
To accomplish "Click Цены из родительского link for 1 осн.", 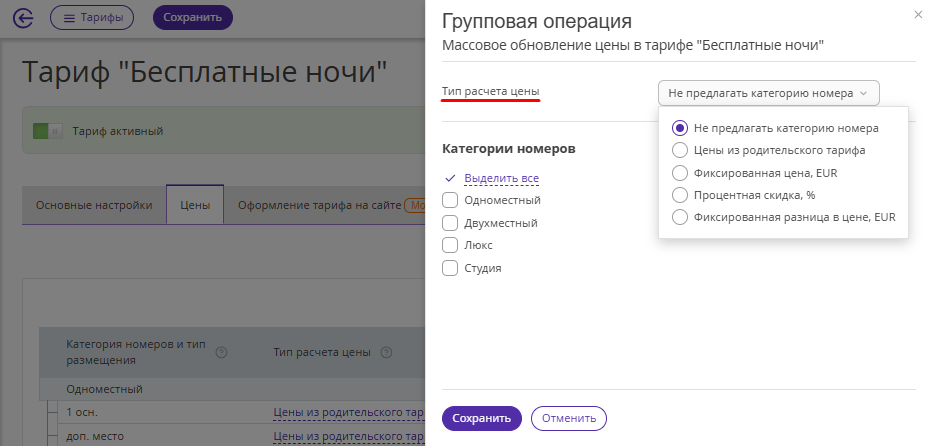I will (349, 412).
